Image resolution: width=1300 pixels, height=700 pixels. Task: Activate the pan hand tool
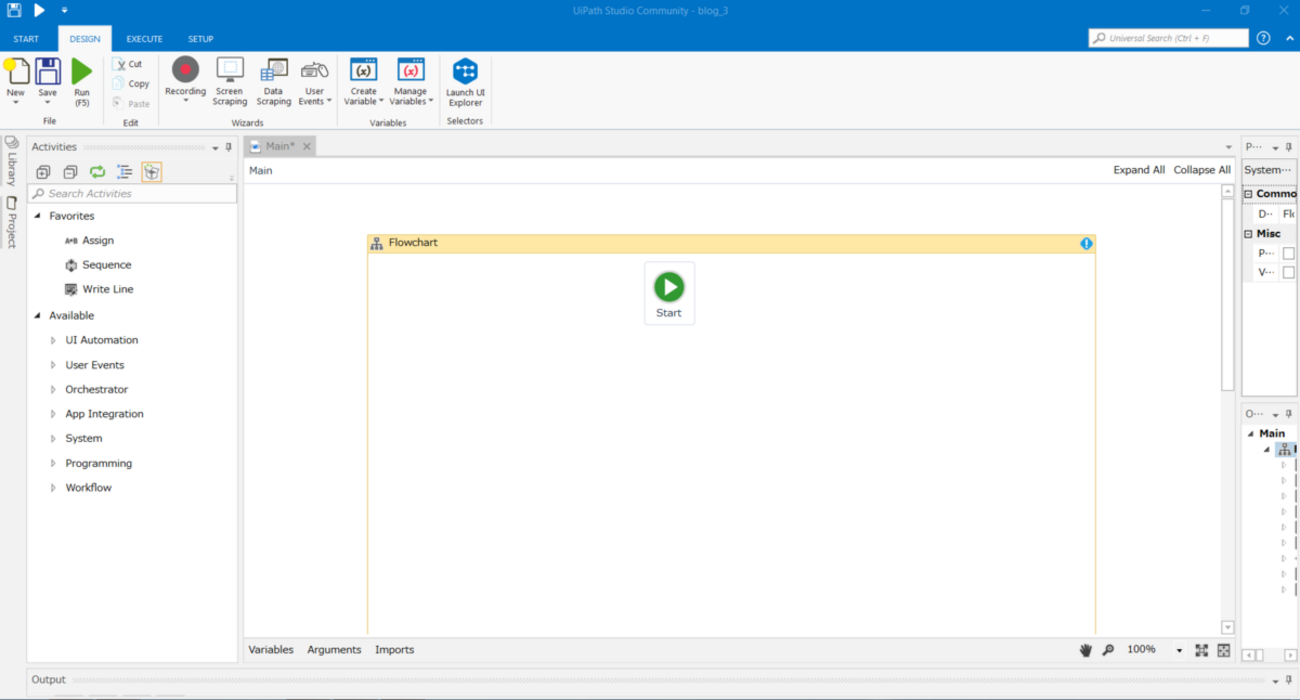point(1086,650)
